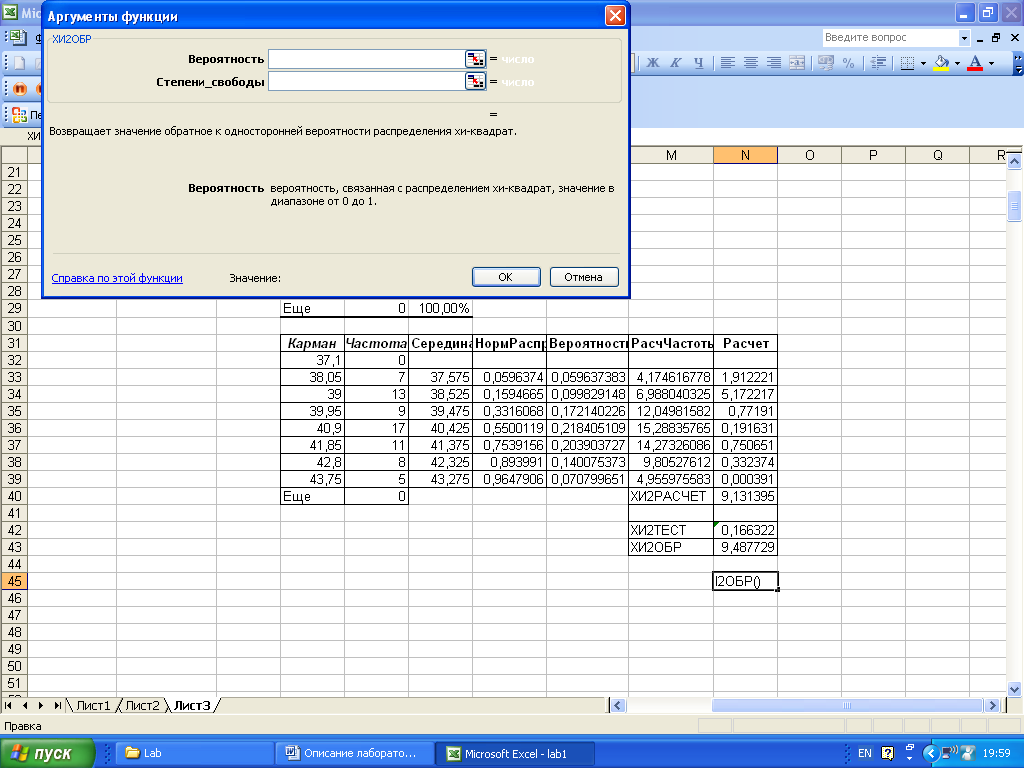
Task: Click horizontal scrollbar right arrow
Action: (x=993, y=705)
